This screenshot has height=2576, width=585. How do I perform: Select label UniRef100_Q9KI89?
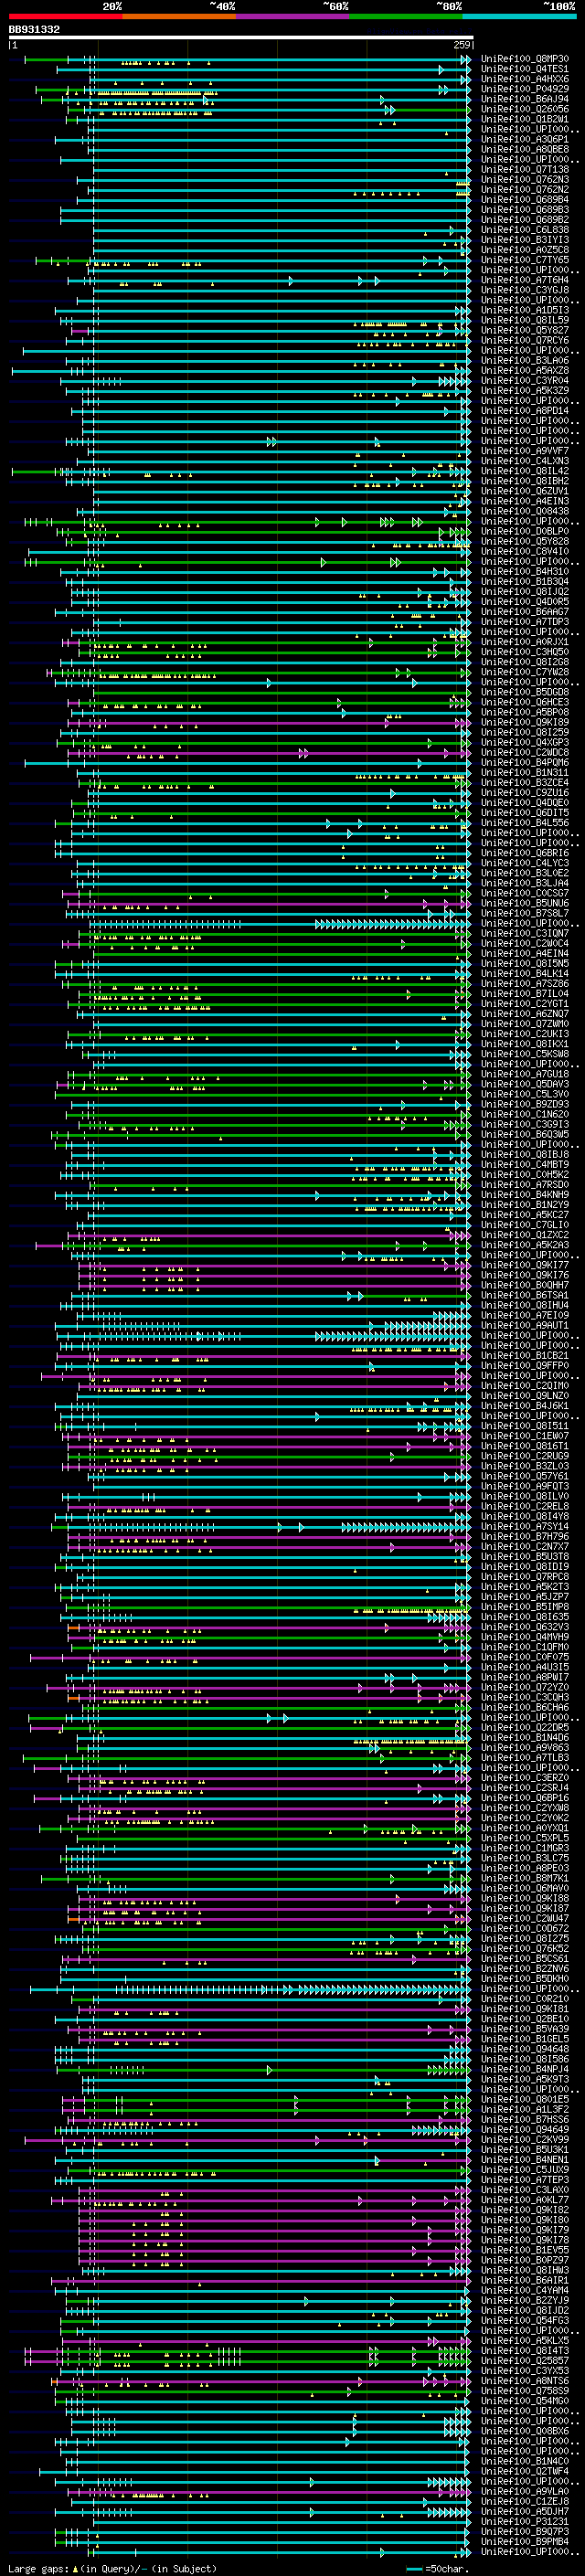(525, 722)
